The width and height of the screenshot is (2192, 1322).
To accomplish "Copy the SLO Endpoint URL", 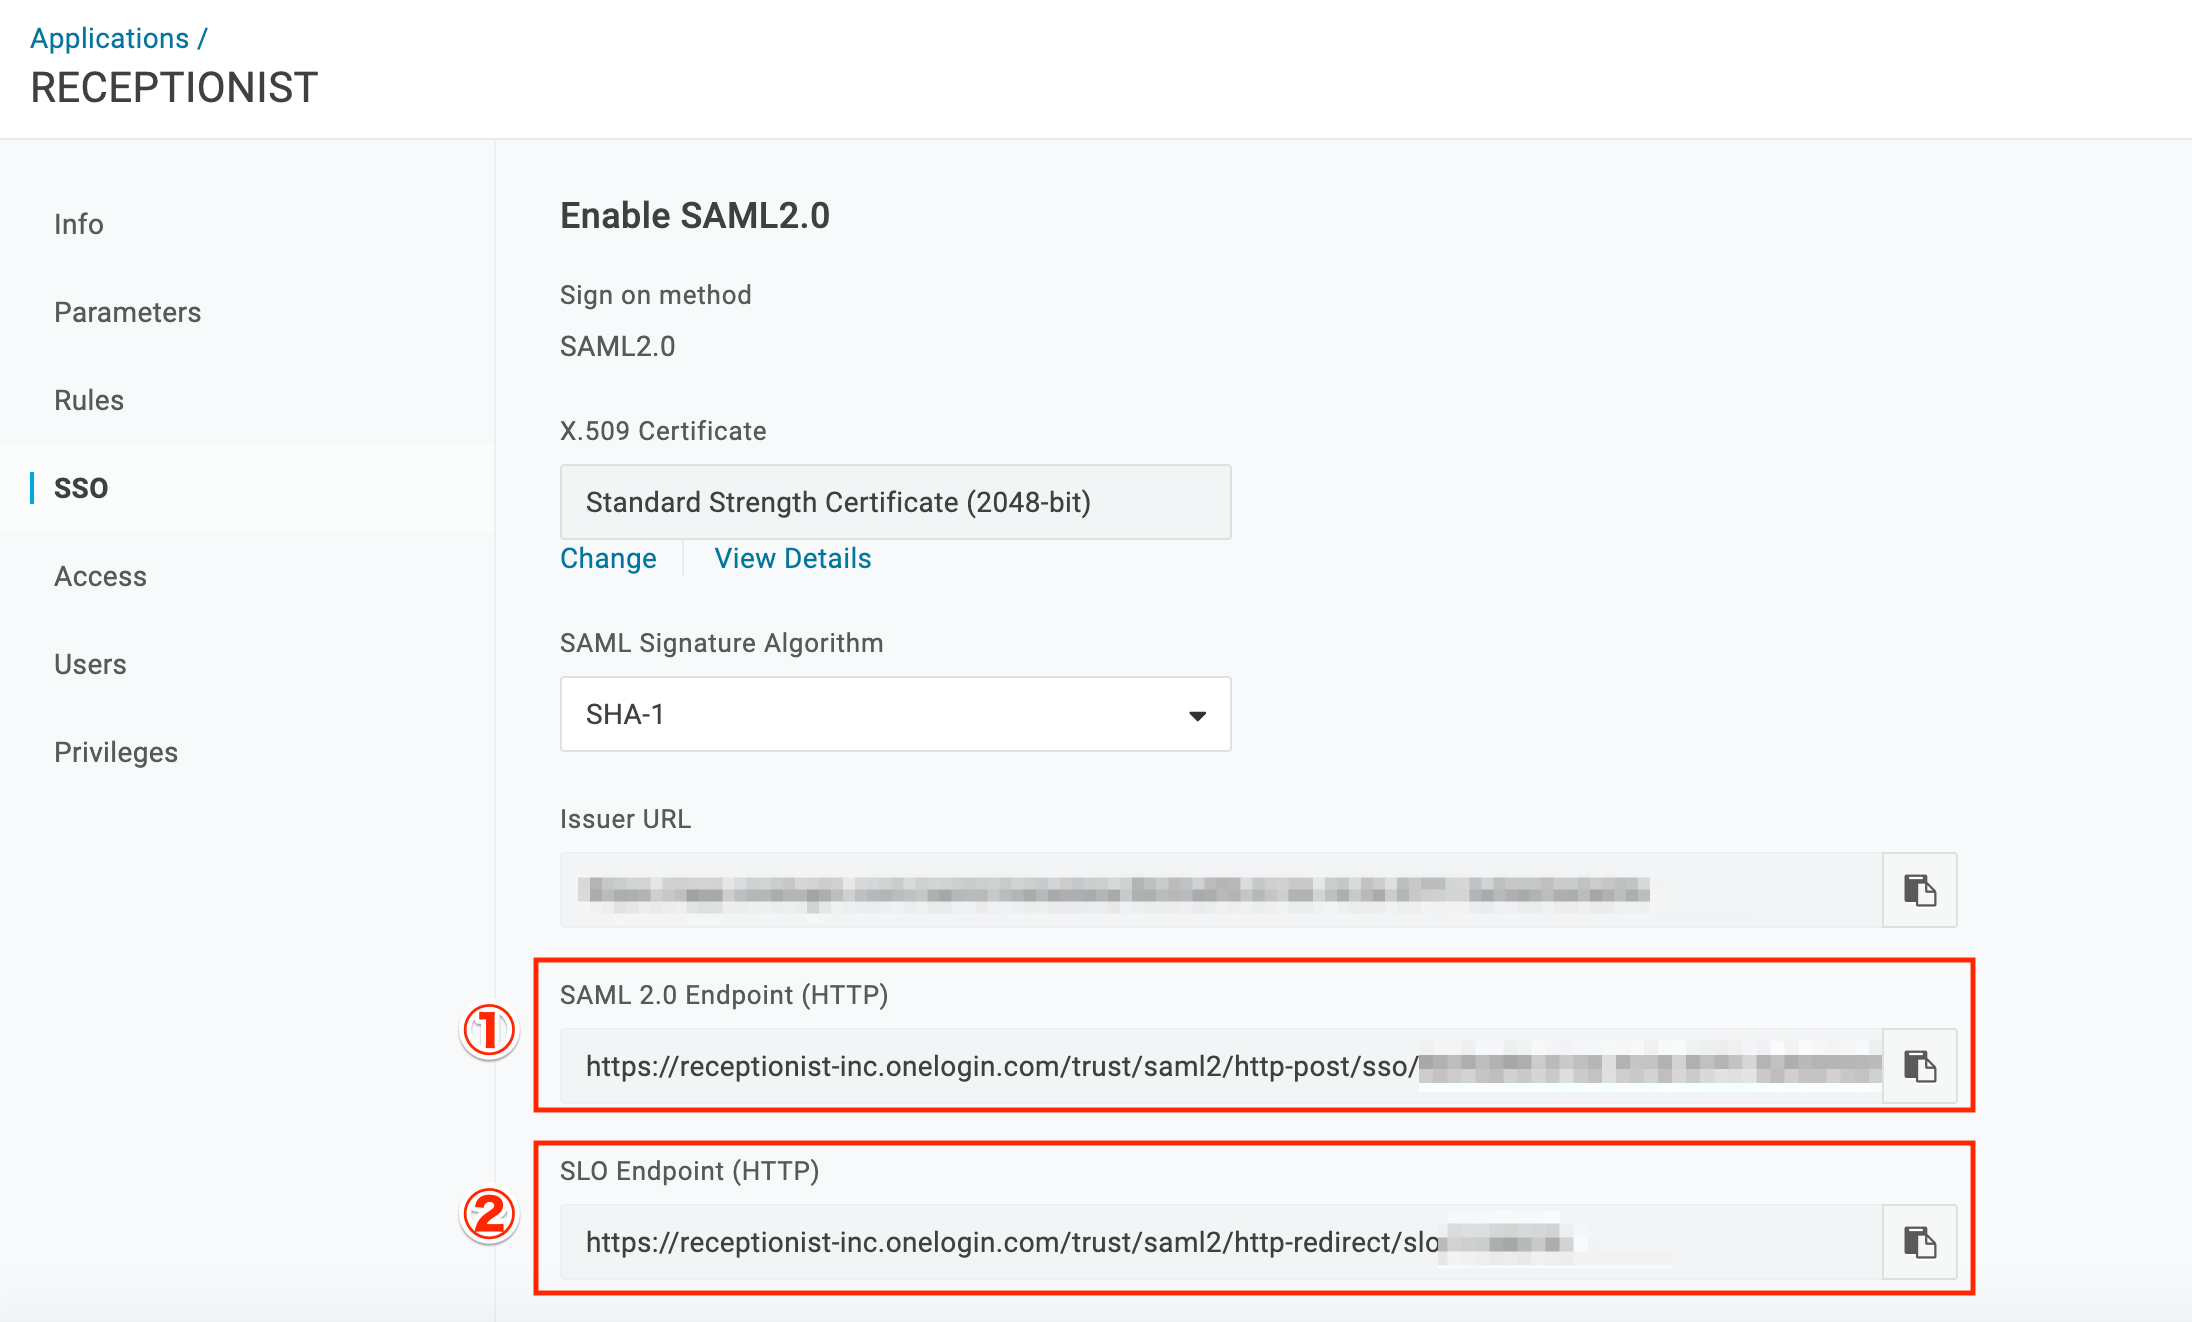I will [x=1919, y=1242].
